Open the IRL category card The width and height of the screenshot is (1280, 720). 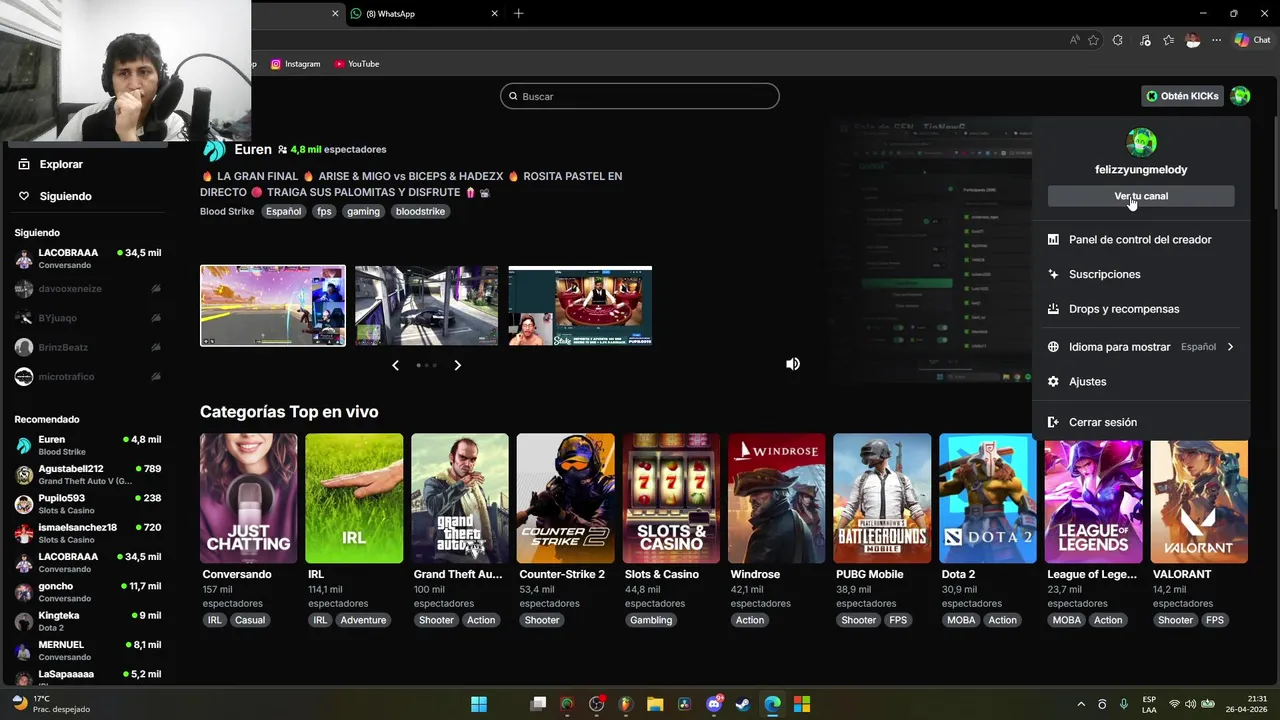(354, 498)
